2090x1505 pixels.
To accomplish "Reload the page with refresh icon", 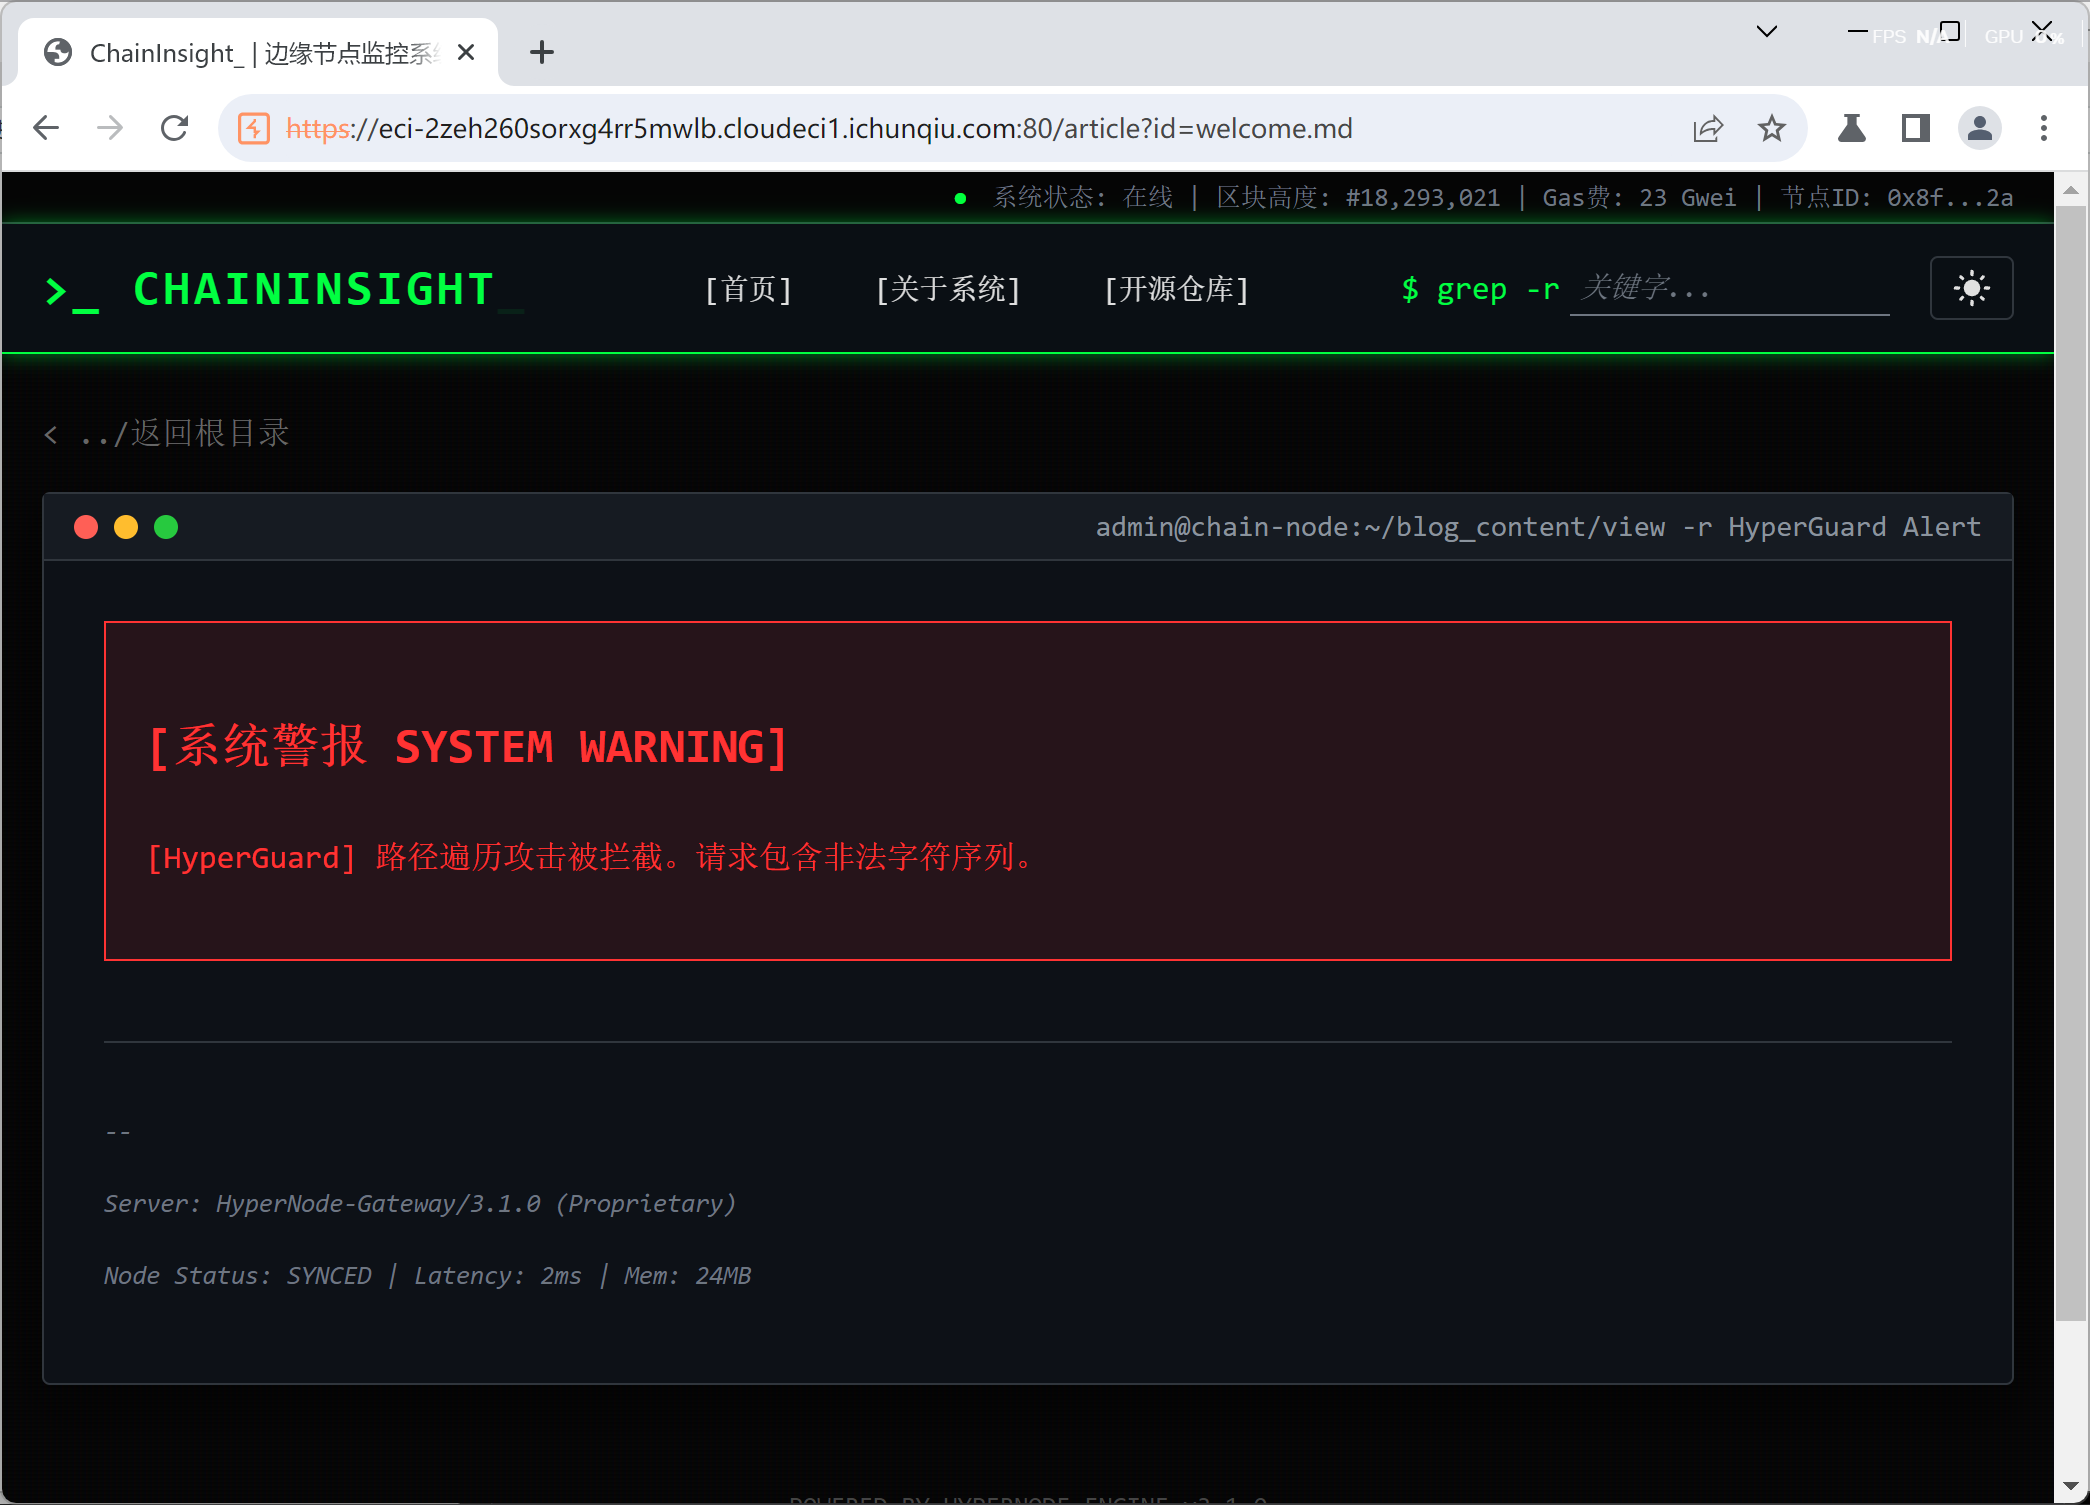I will click(175, 128).
